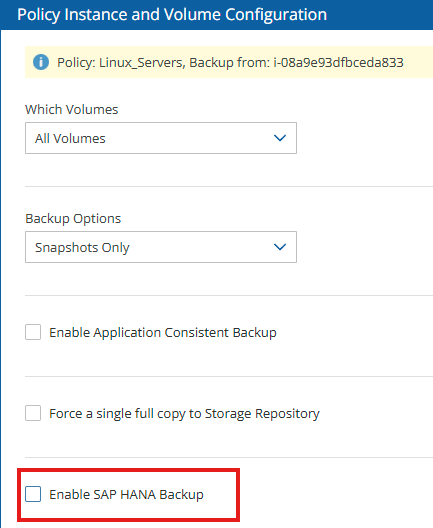Click Storage Repository words in checkbox label
This screenshot has width=433, height=528.
tap(262, 414)
